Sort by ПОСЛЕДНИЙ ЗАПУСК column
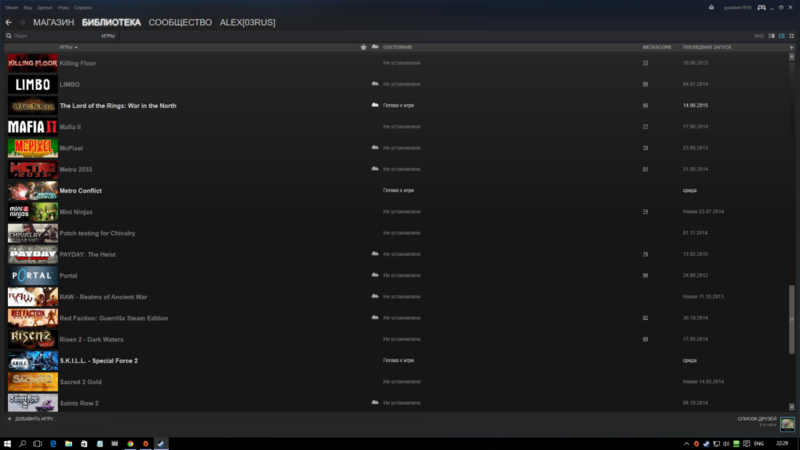The image size is (800, 450). (x=707, y=47)
